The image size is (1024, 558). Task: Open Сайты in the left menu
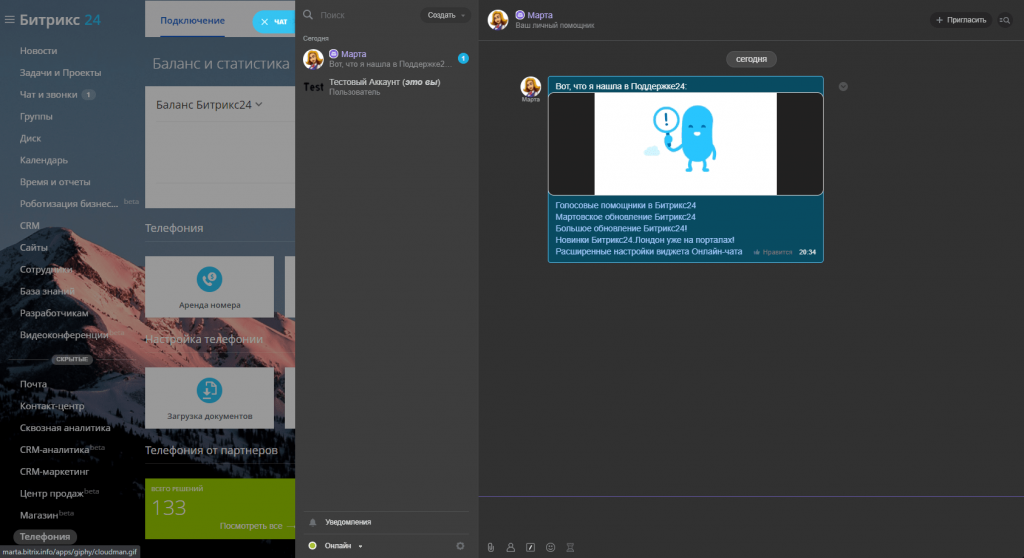[33, 248]
